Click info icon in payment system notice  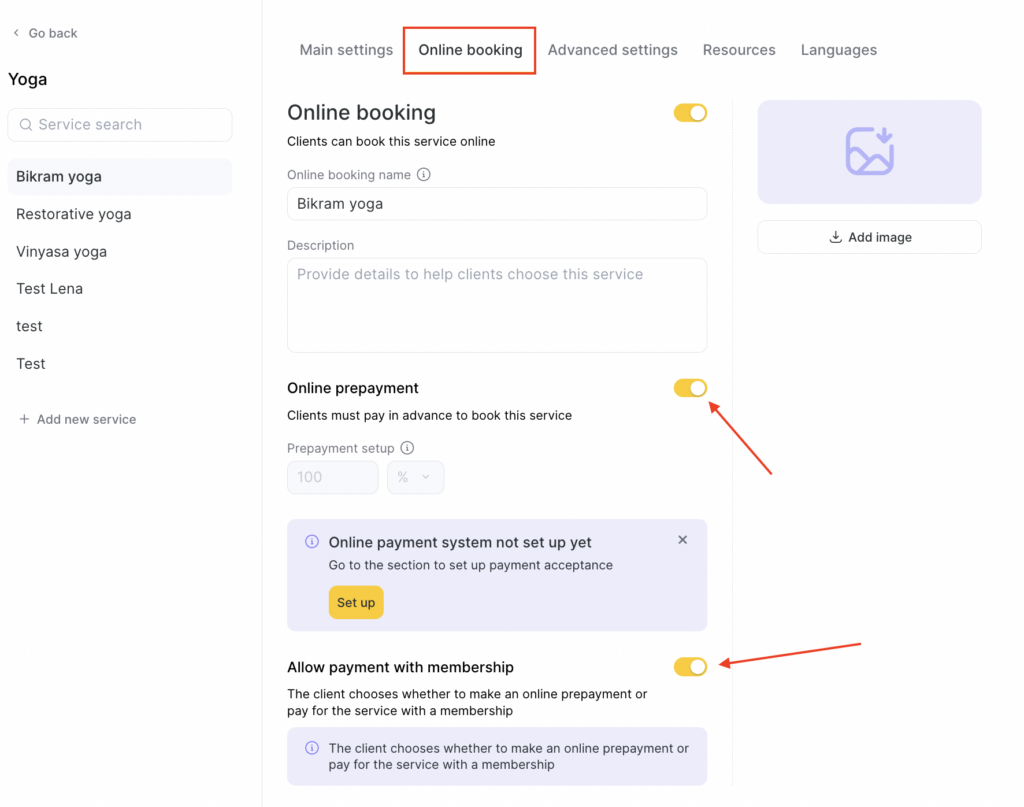tap(311, 542)
